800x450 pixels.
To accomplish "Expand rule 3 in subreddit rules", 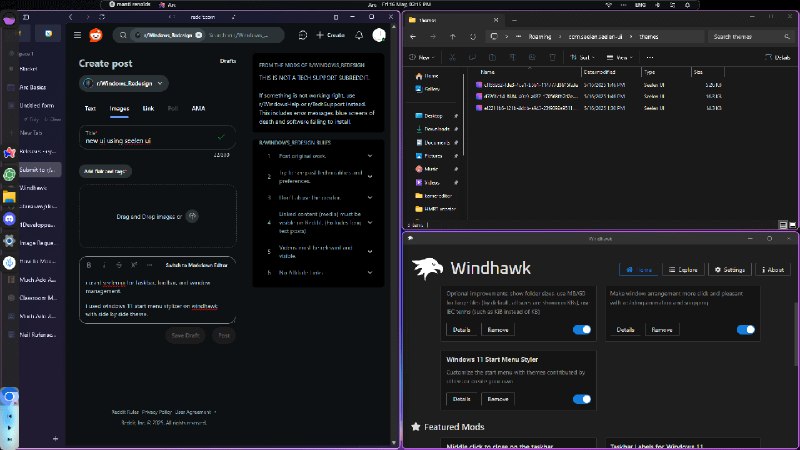I will click(x=369, y=197).
